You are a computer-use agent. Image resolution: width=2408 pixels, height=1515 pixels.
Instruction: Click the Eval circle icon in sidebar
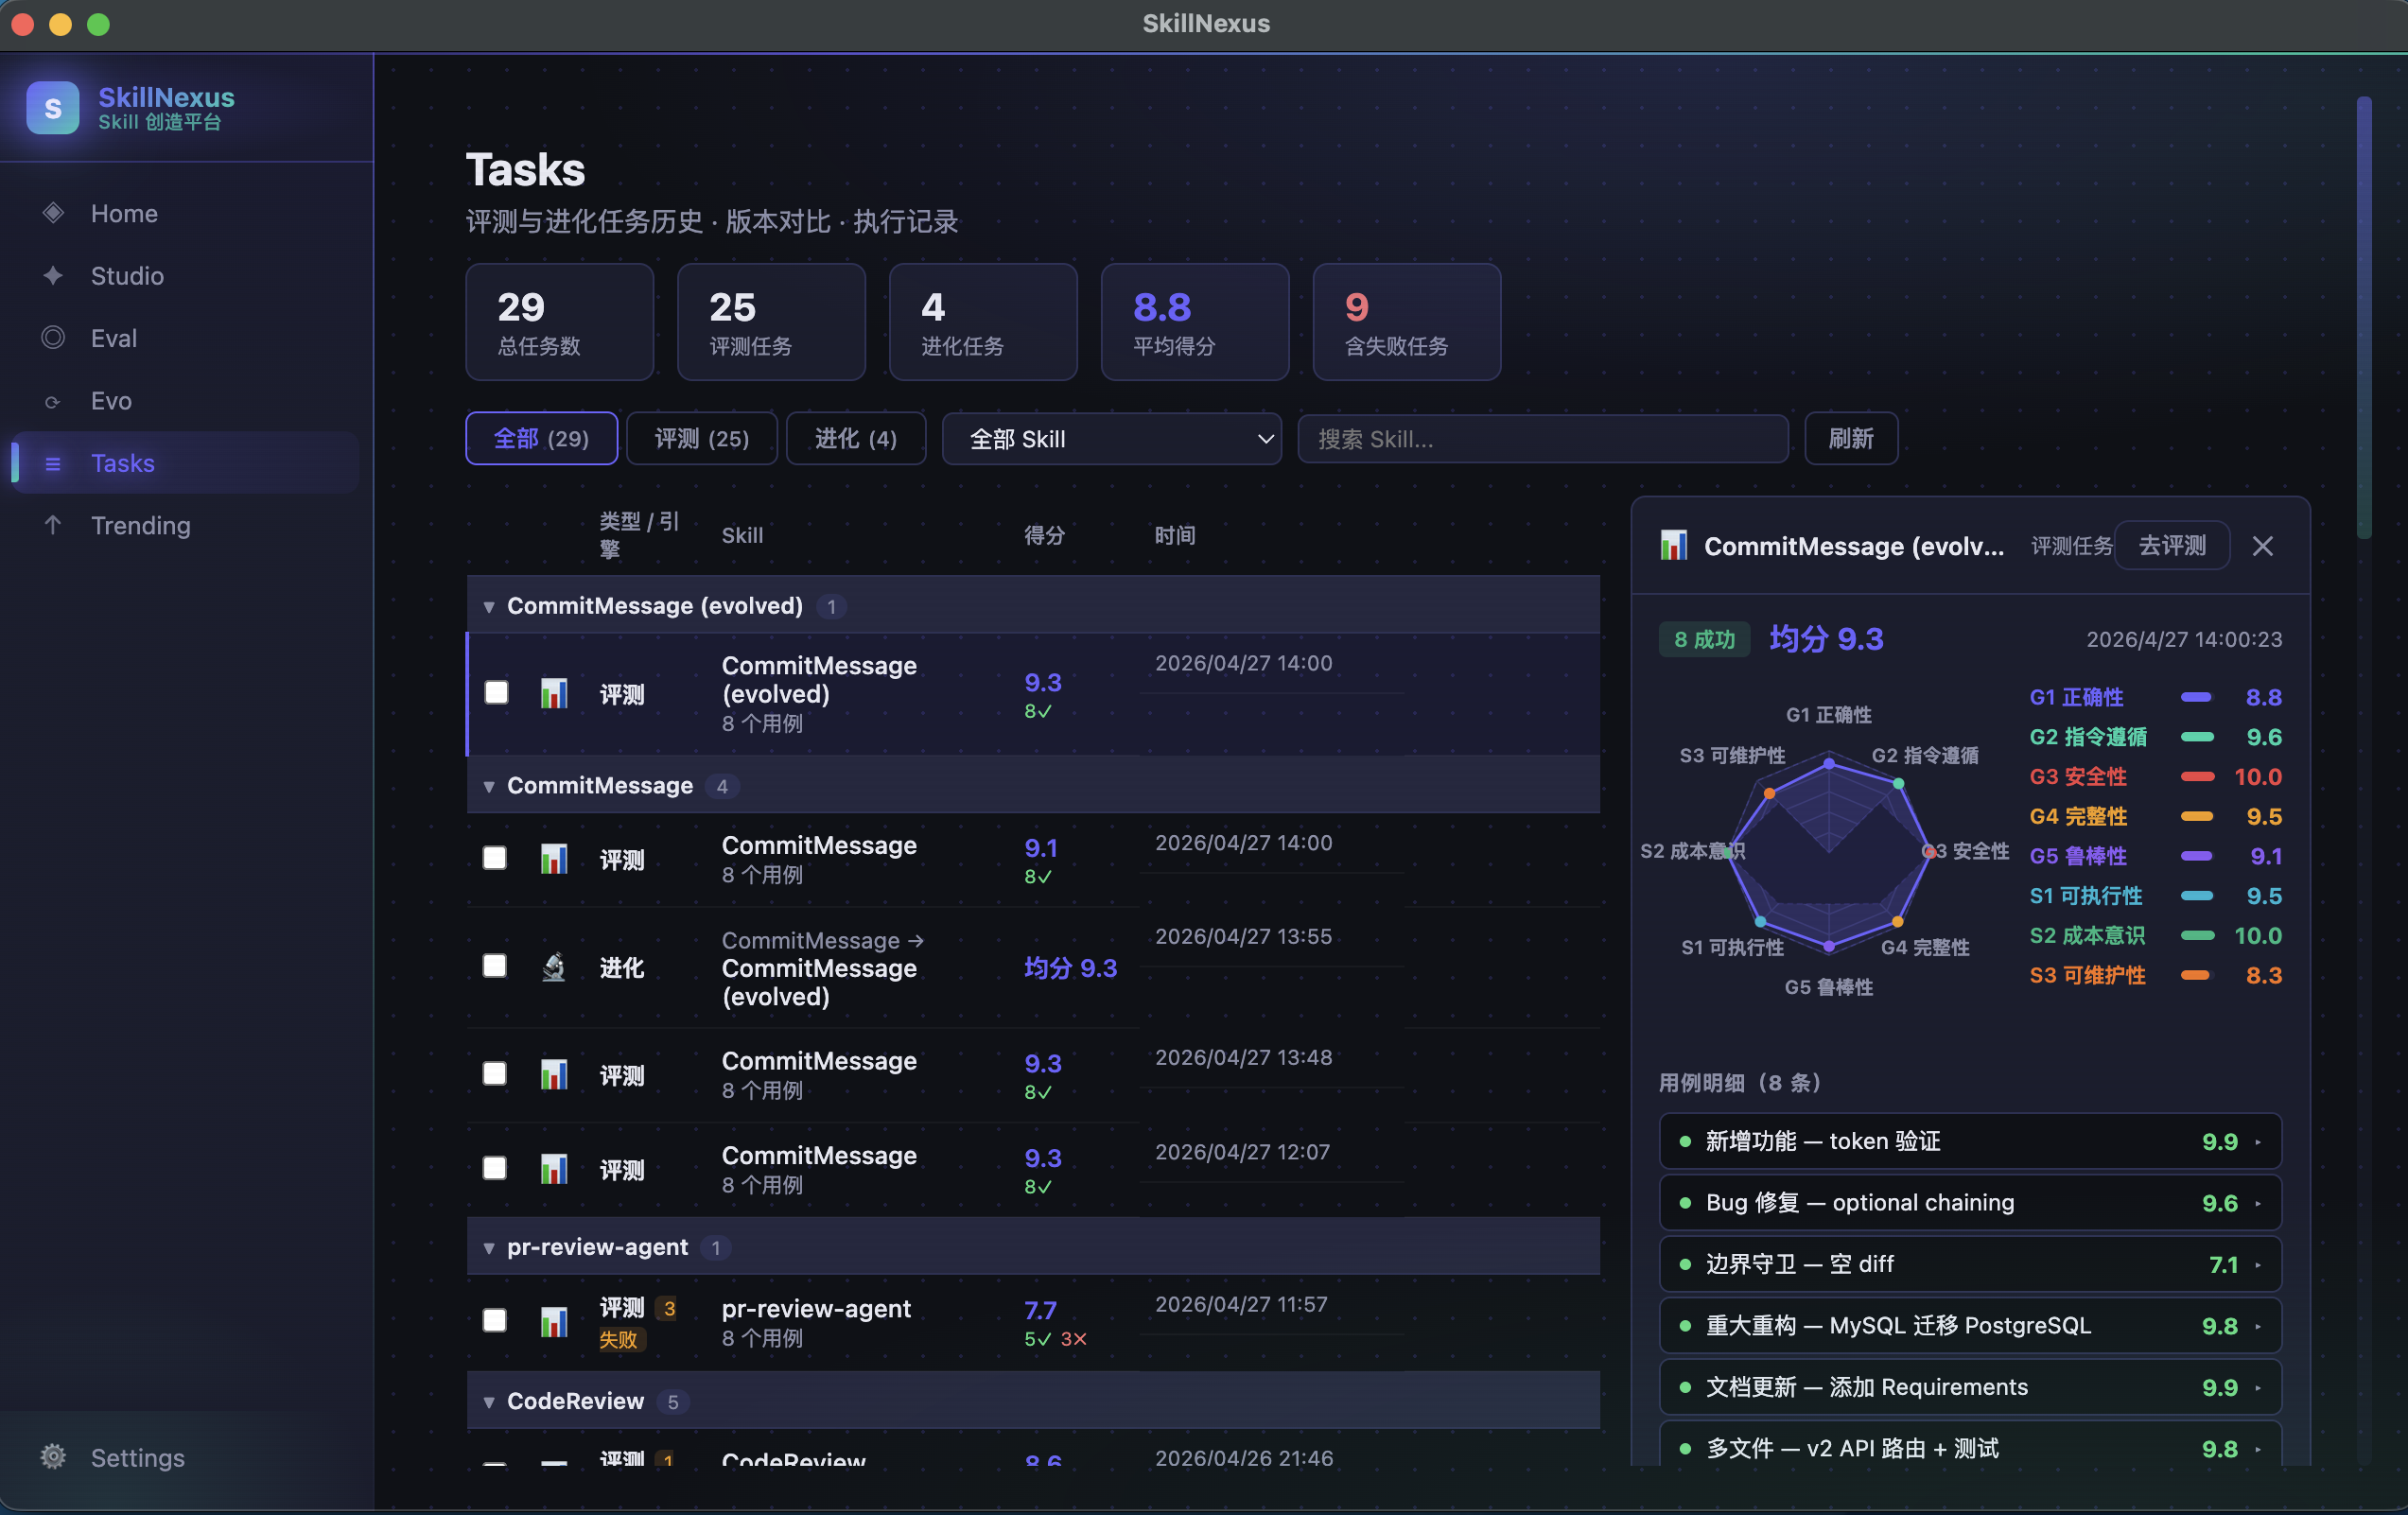(53, 338)
